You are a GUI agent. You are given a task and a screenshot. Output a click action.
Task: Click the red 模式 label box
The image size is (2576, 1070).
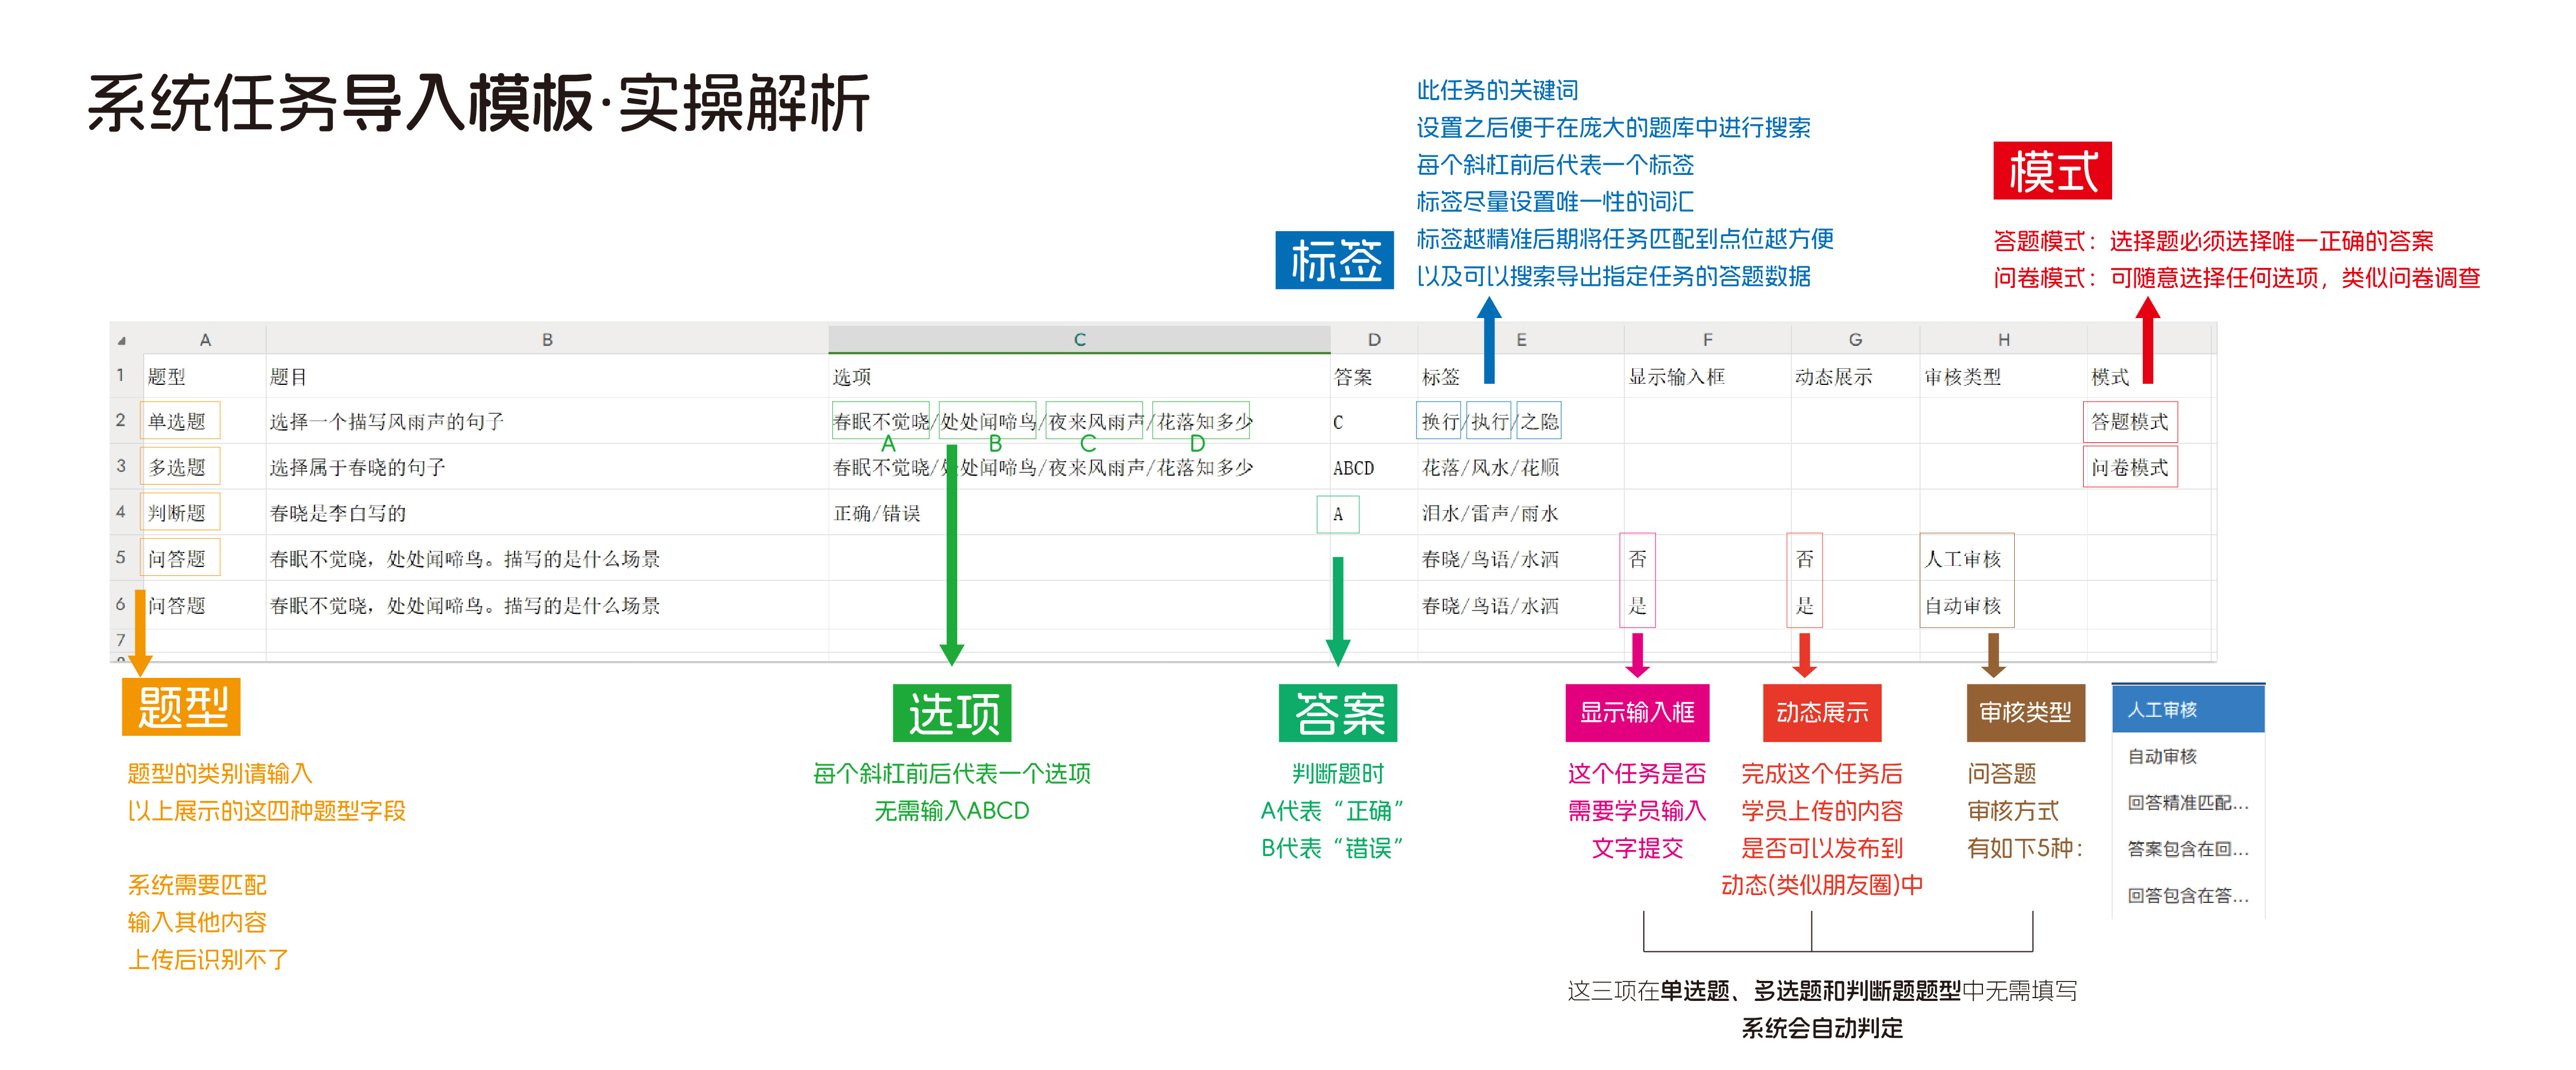point(2051,171)
